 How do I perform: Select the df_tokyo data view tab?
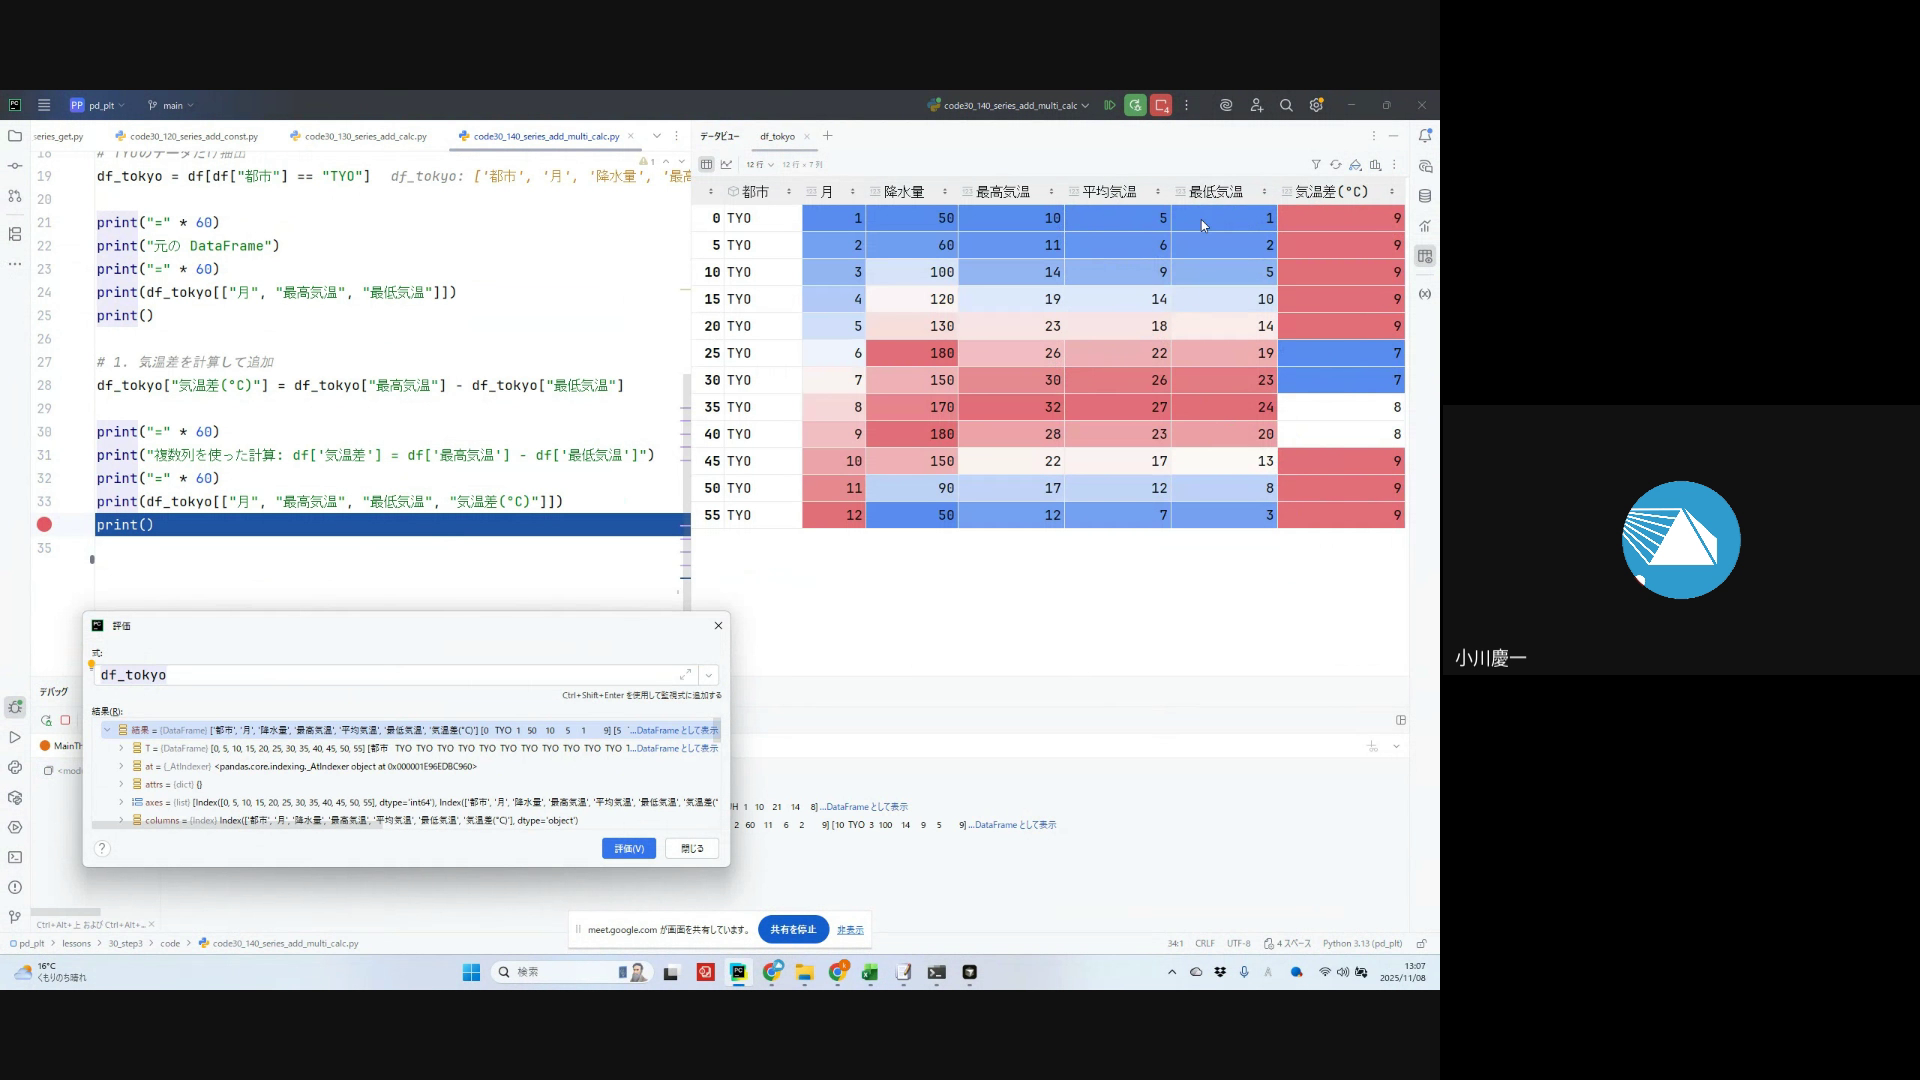777,136
